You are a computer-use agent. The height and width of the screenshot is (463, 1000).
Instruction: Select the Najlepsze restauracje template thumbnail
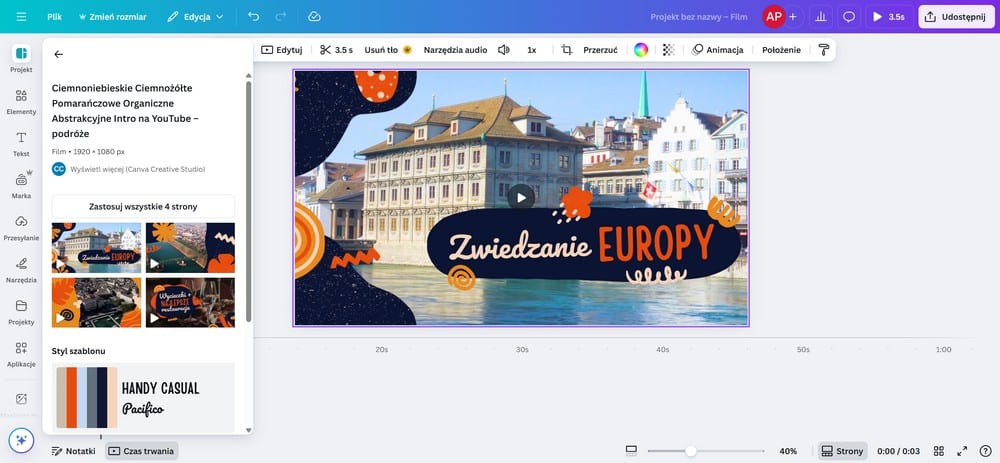coord(190,302)
